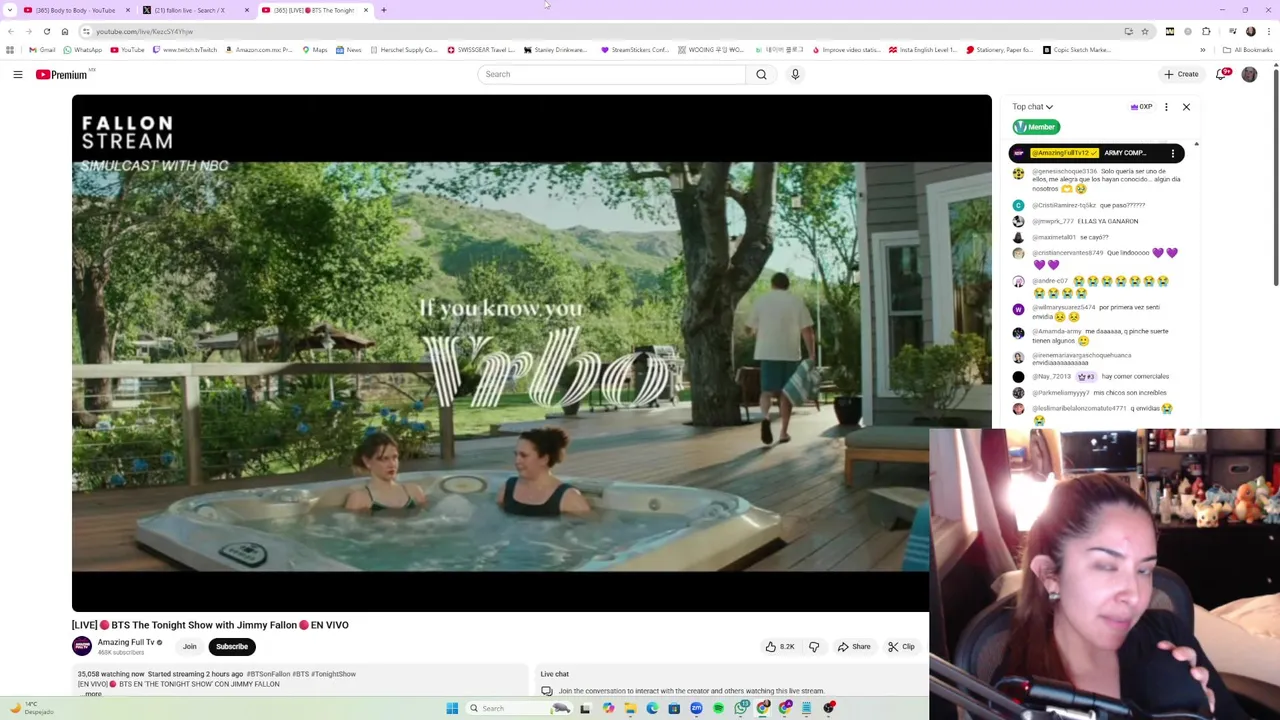Clip the live stream
This screenshot has height=720, width=1280.
[901, 647]
